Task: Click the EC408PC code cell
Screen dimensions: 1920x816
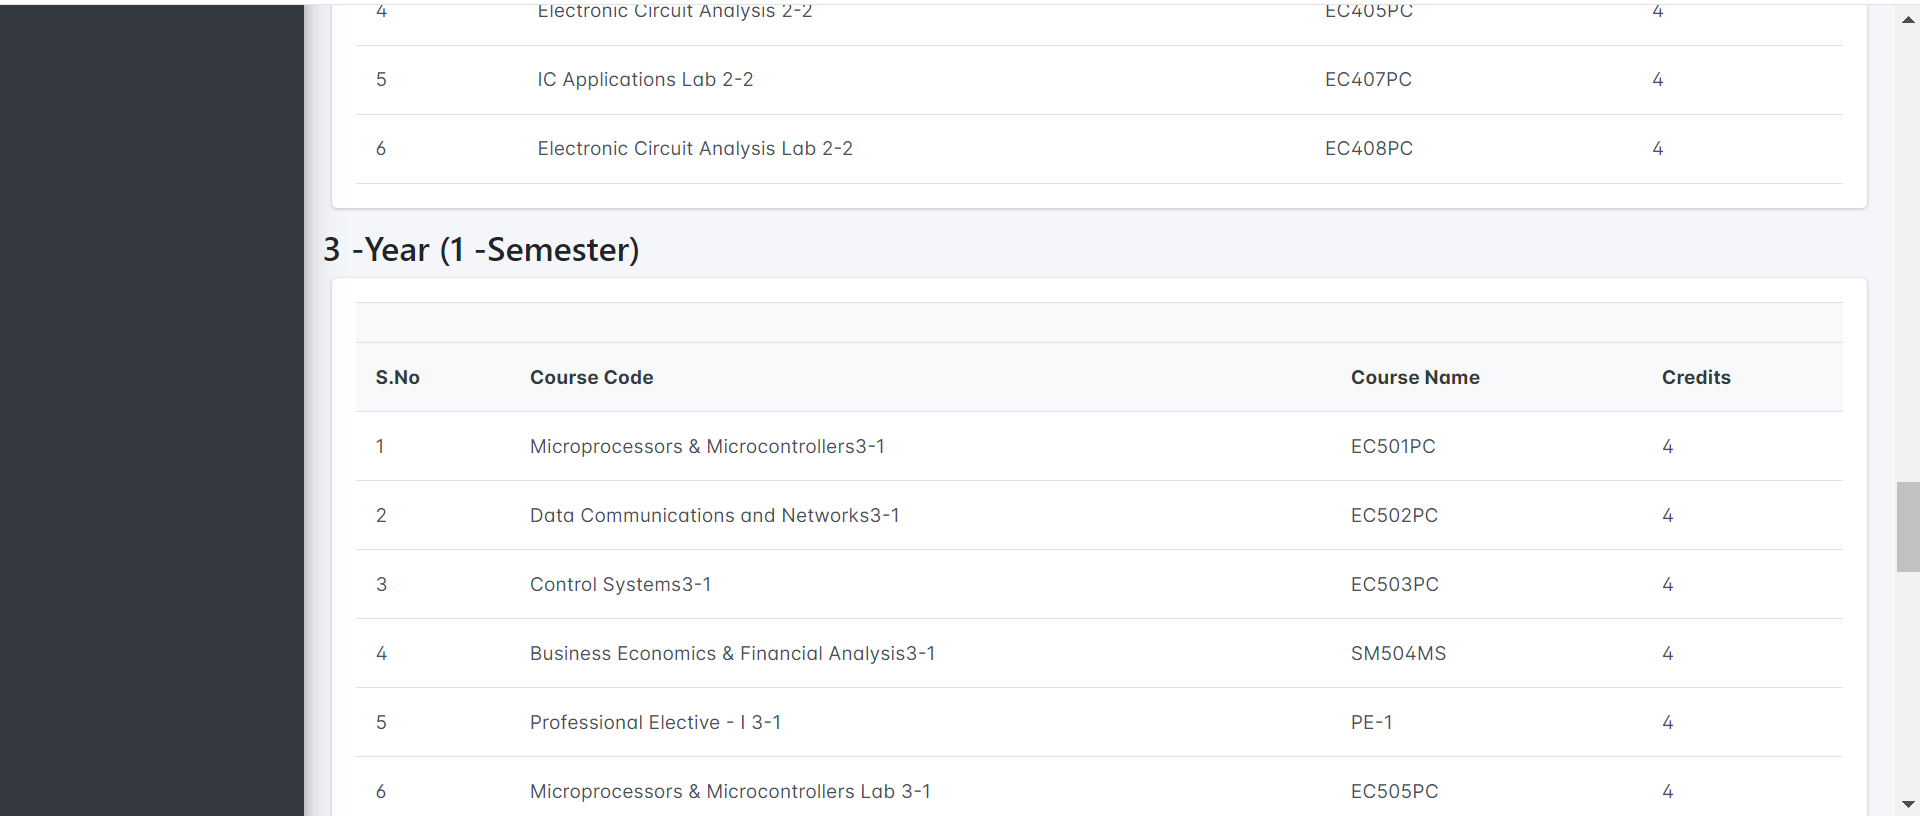Action: coord(1369,149)
